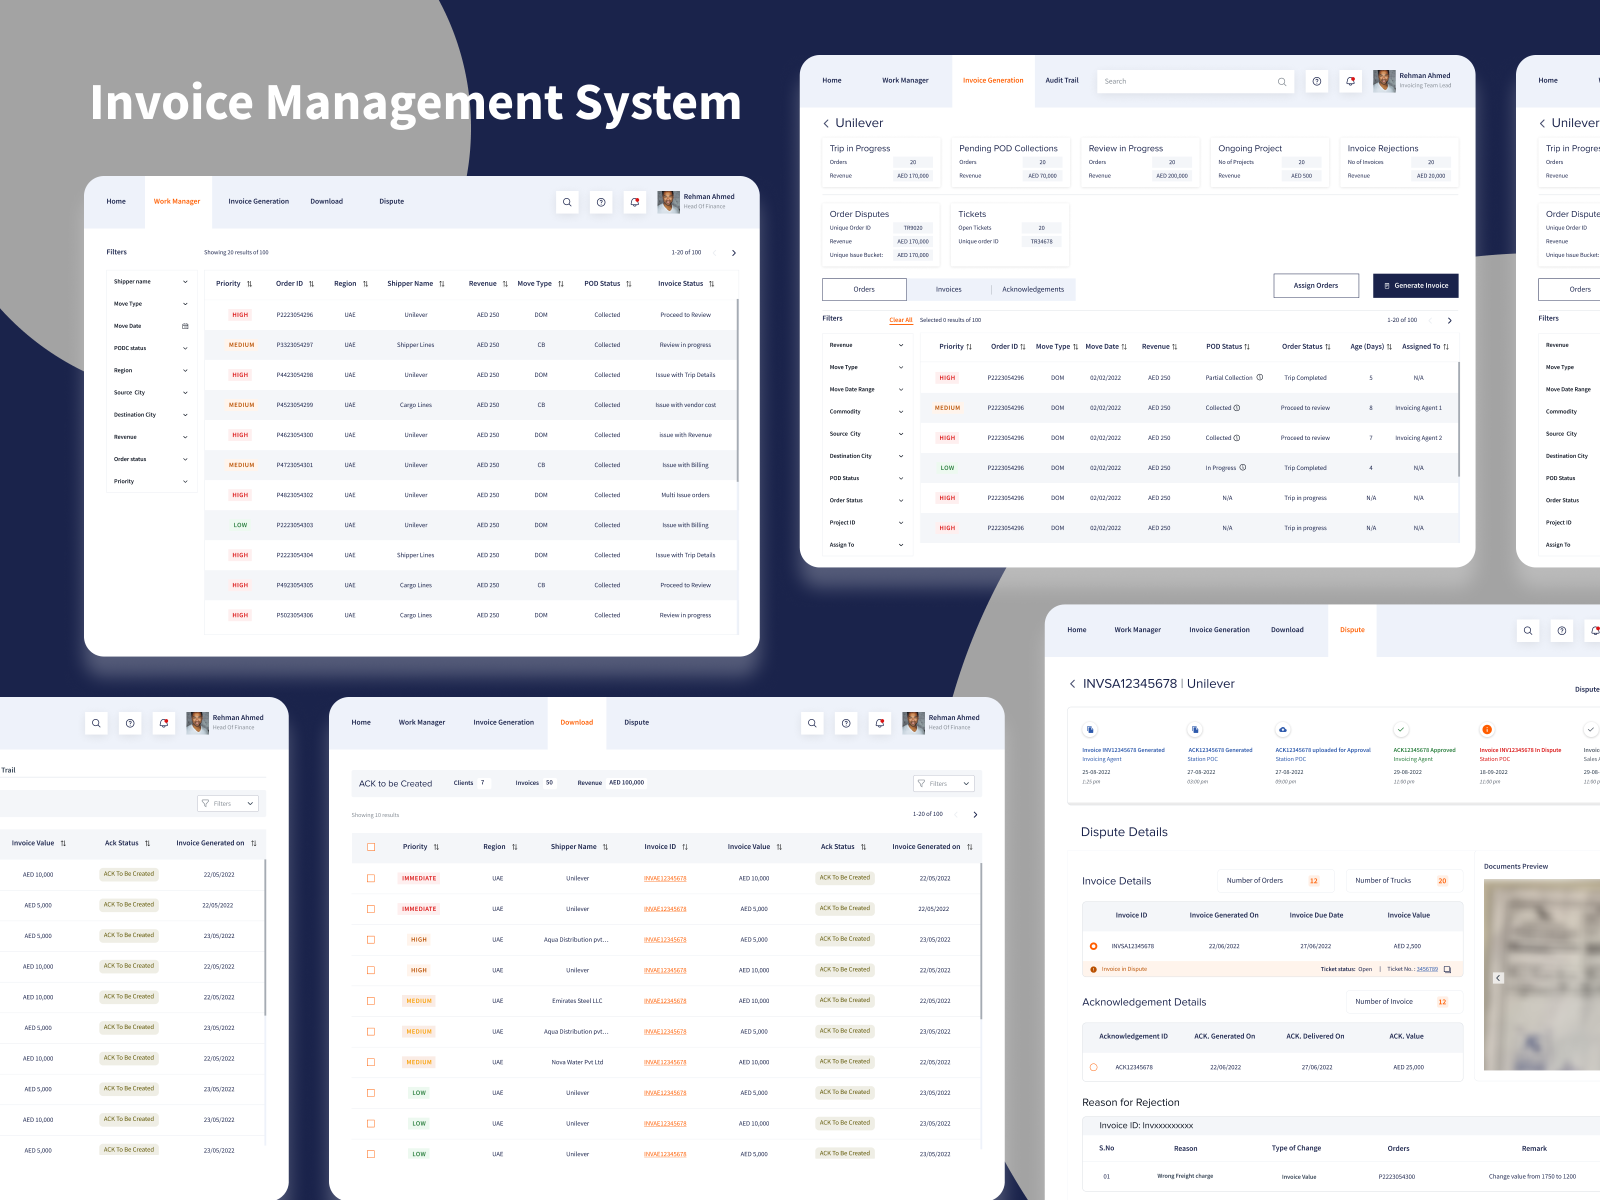Click the notification bell icon
This screenshot has height=1200, width=1600.
click(635, 202)
